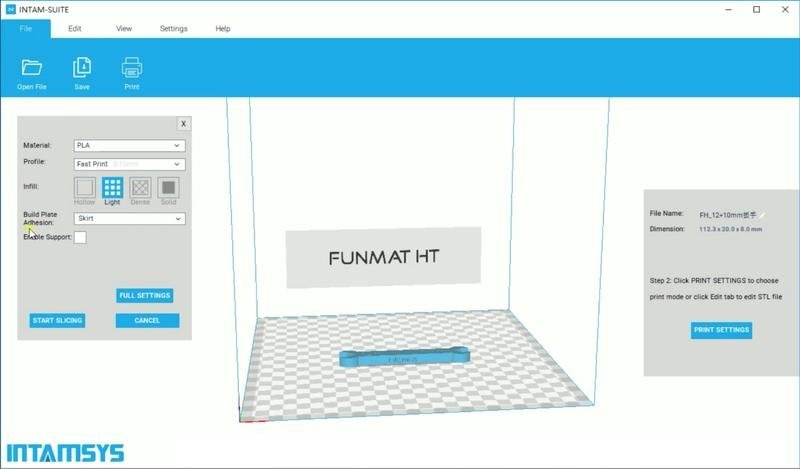Select the Hollow infill icon

(x=85, y=187)
